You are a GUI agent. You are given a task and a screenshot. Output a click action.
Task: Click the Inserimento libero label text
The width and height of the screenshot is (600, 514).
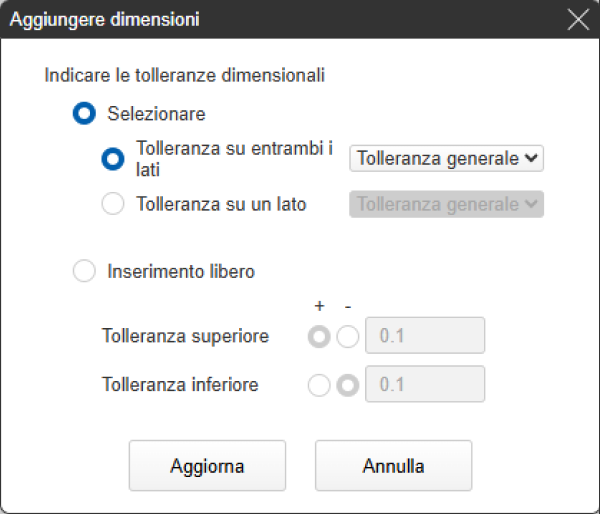[x=181, y=270]
